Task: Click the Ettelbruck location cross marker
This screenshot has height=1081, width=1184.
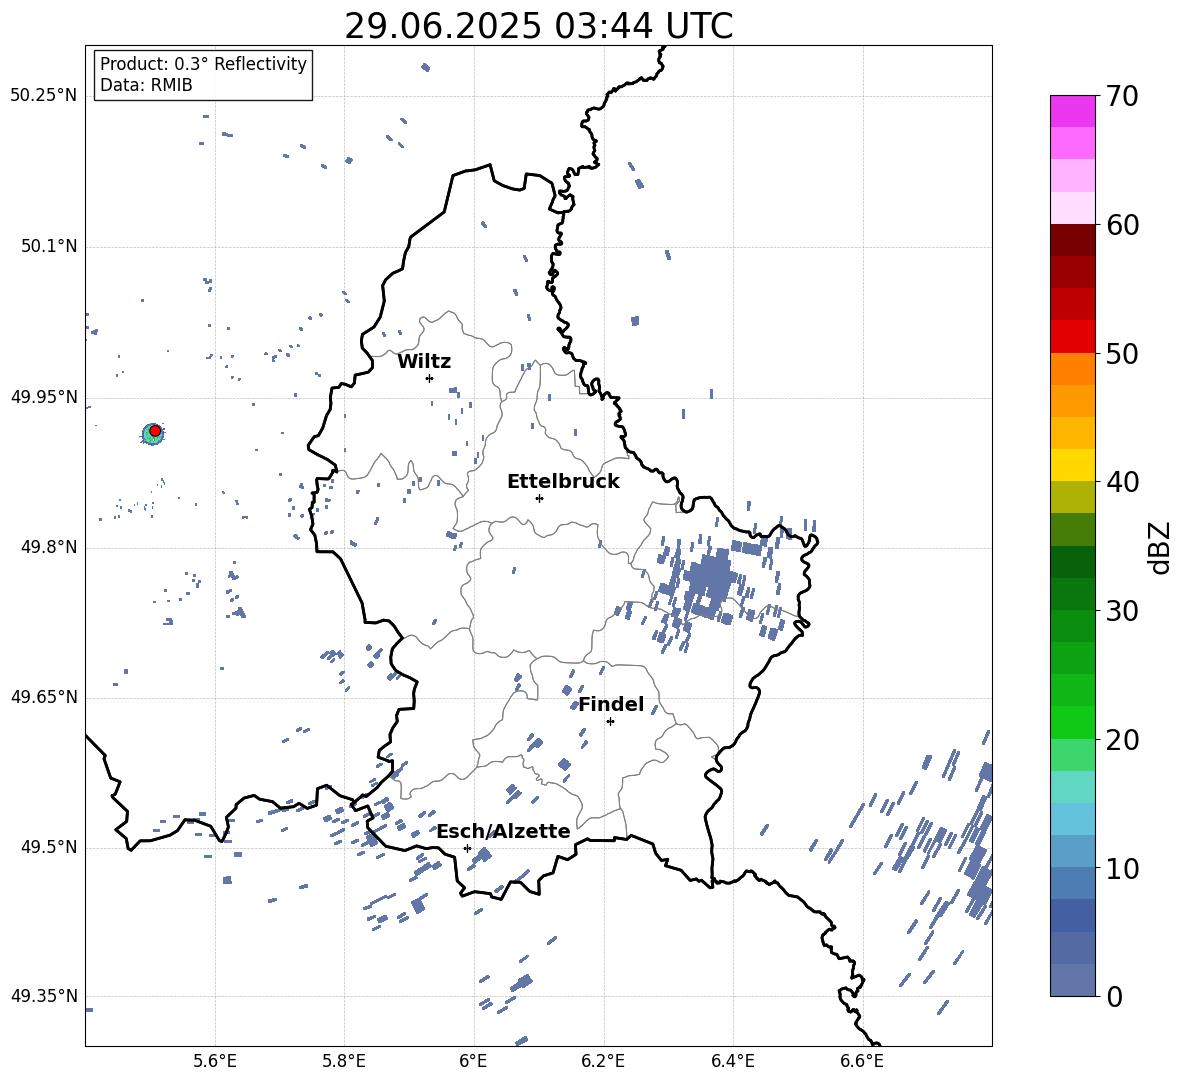Action: (539, 498)
